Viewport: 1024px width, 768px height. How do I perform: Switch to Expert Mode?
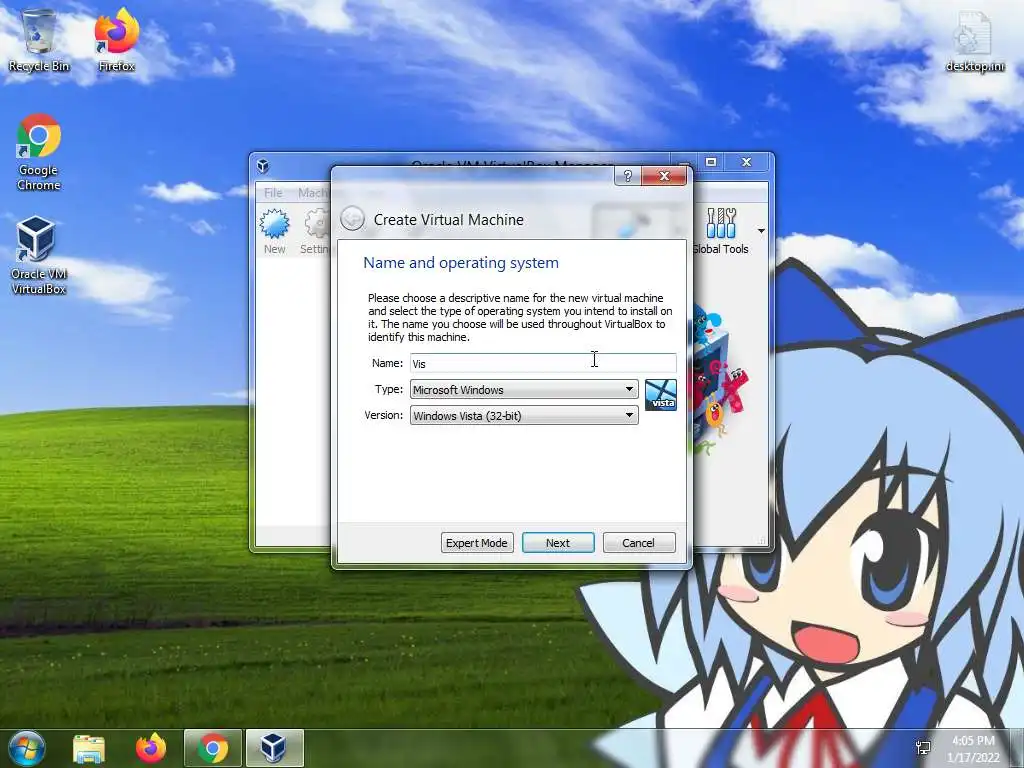(477, 543)
